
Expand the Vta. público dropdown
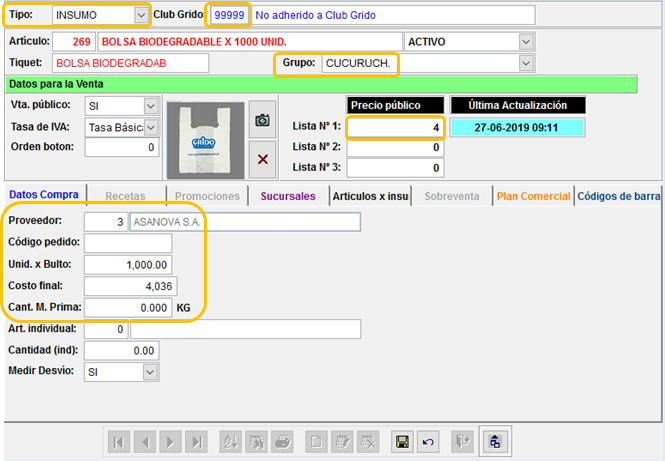tap(150, 105)
